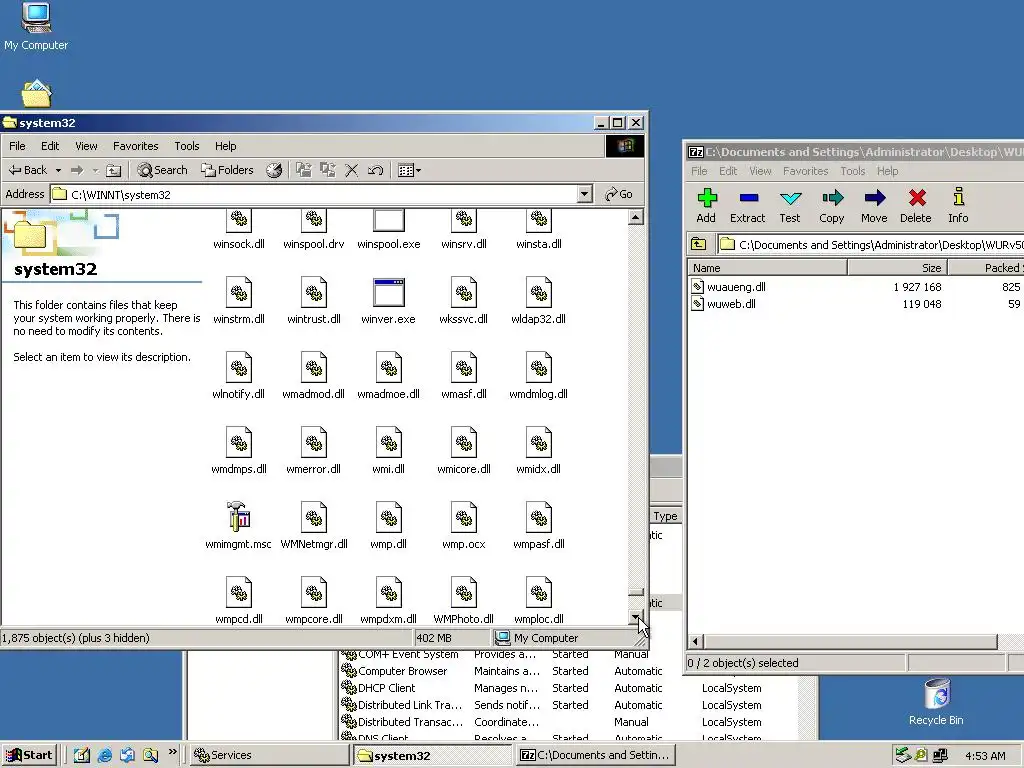Image resolution: width=1024 pixels, height=768 pixels.
Task: Select the WMPhoto.dll file
Action: point(464,601)
